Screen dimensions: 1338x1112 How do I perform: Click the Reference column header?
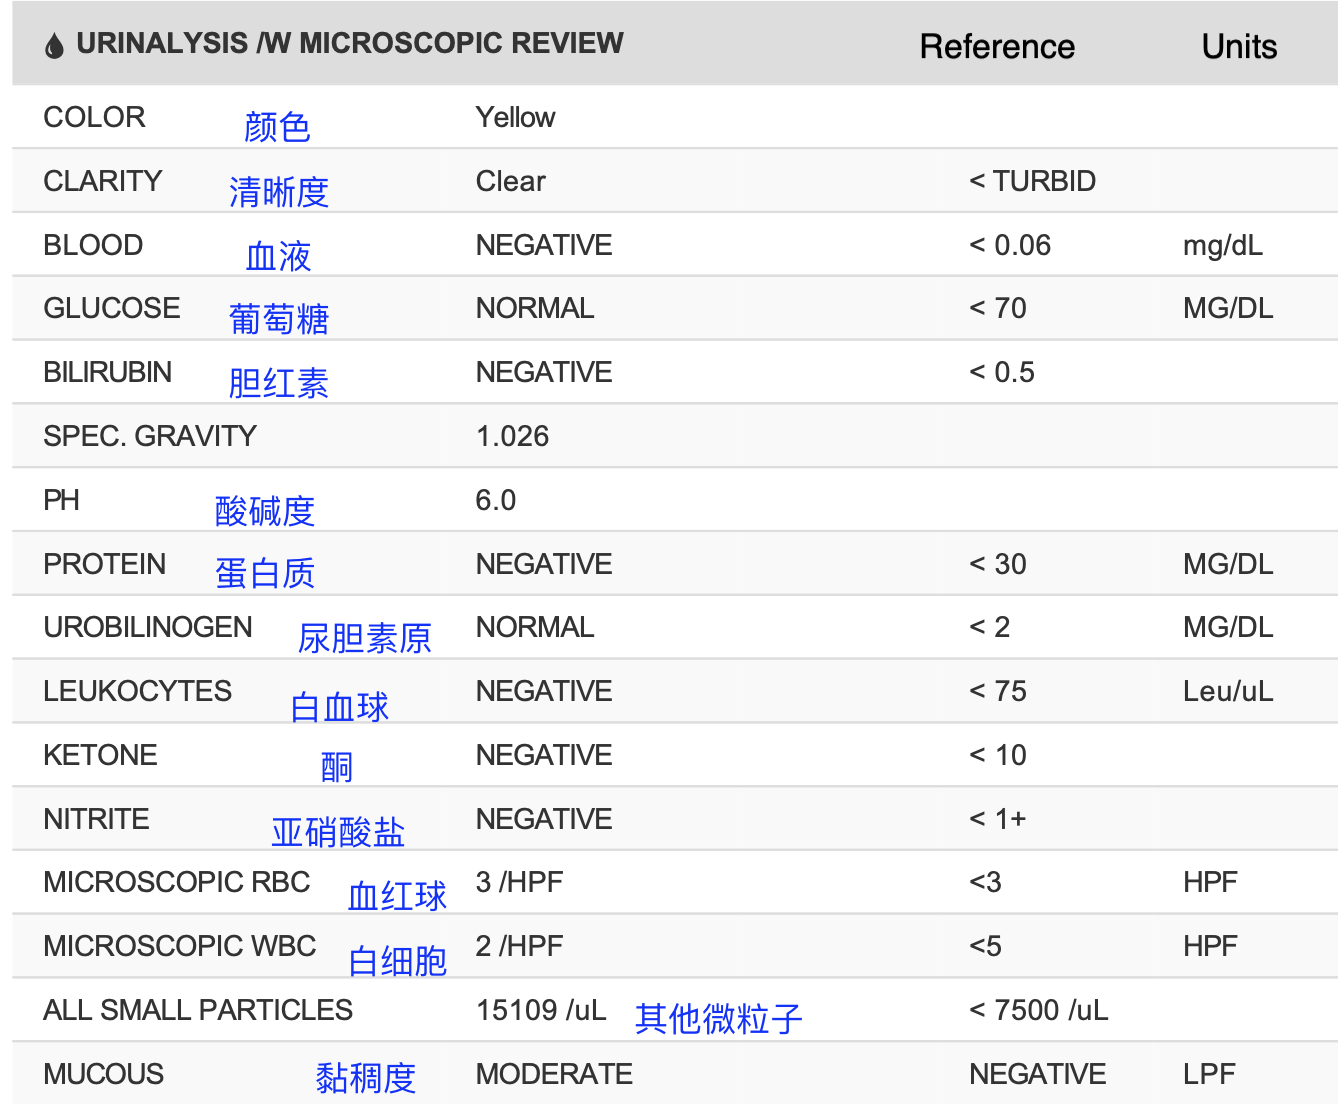(997, 47)
